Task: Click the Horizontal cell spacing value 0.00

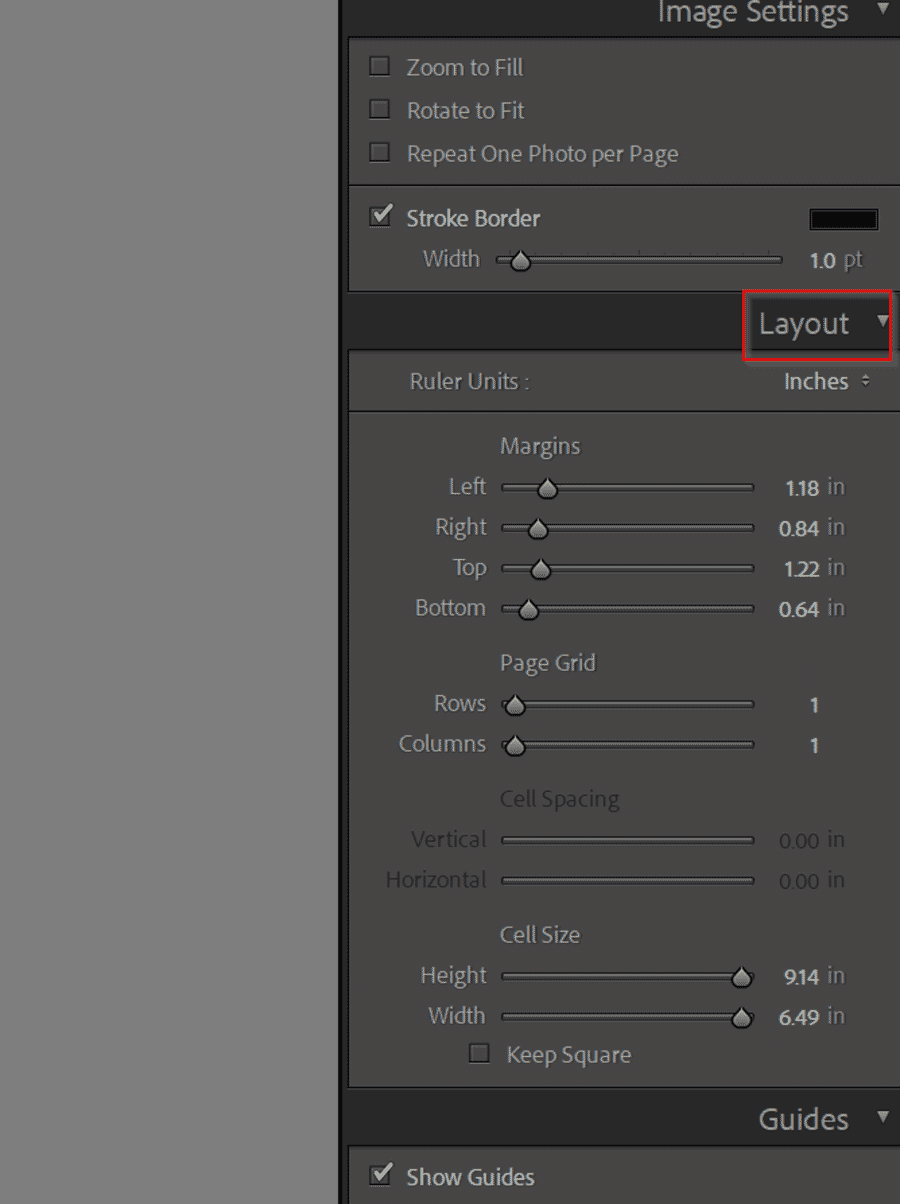Action: 799,881
